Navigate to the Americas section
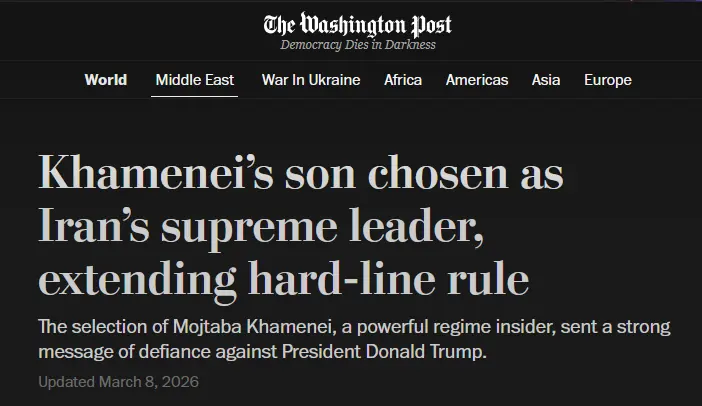 476,80
